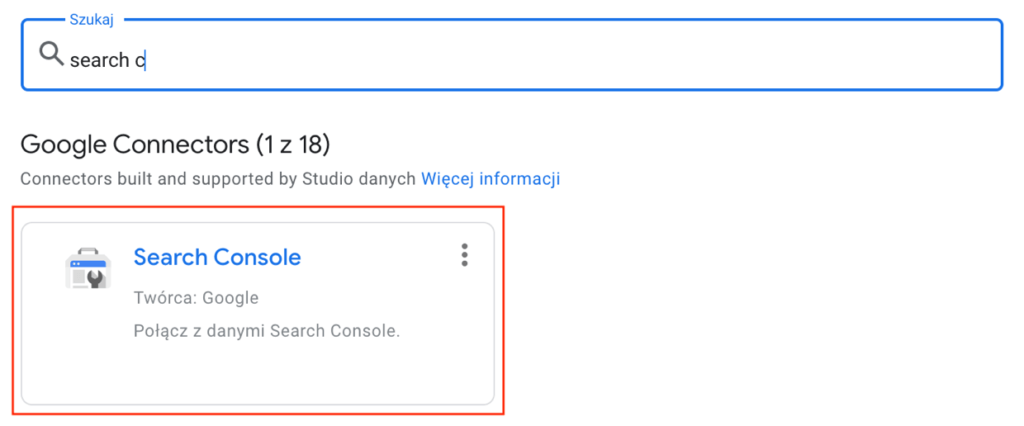This screenshot has width=1024, height=426.
Task: Click the Search Console connector logo icon
Action: (x=88, y=268)
